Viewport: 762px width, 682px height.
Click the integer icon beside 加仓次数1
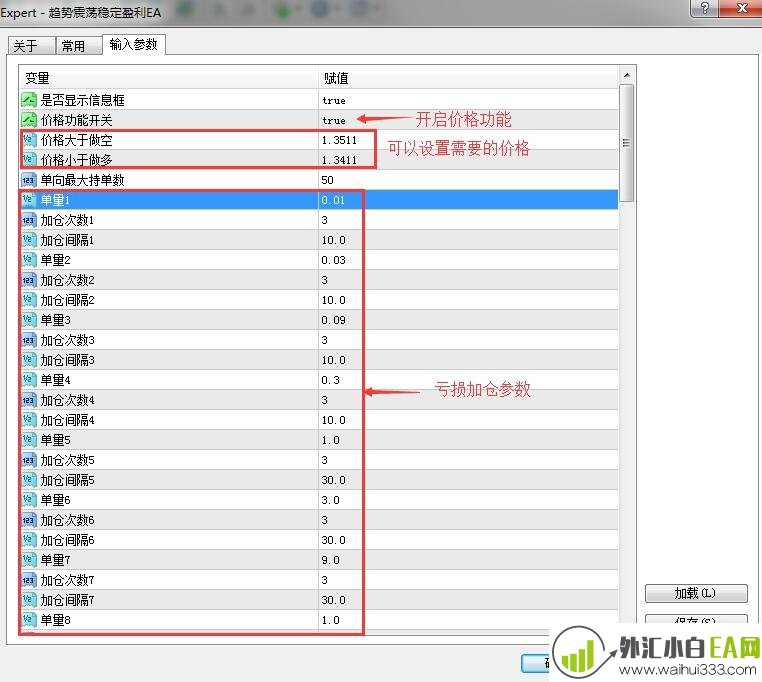[x=29, y=220]
